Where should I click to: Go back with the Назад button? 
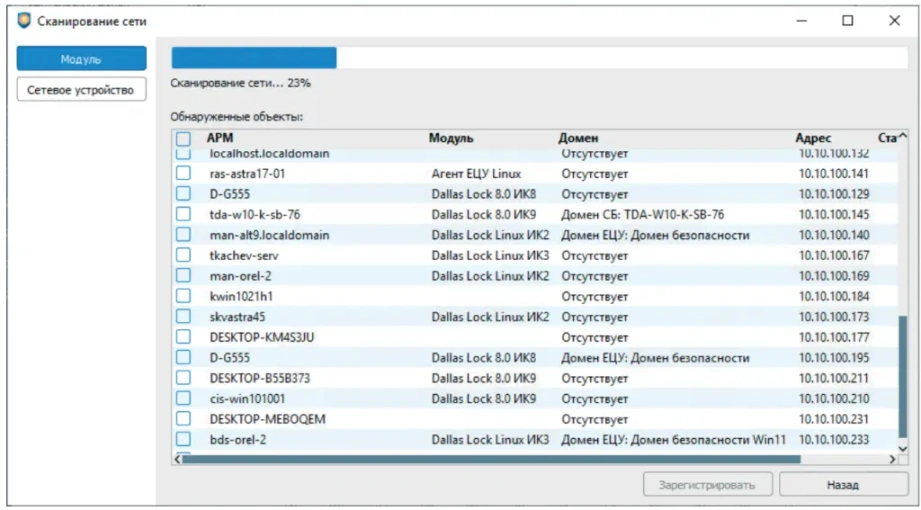[x=843, y=485]
